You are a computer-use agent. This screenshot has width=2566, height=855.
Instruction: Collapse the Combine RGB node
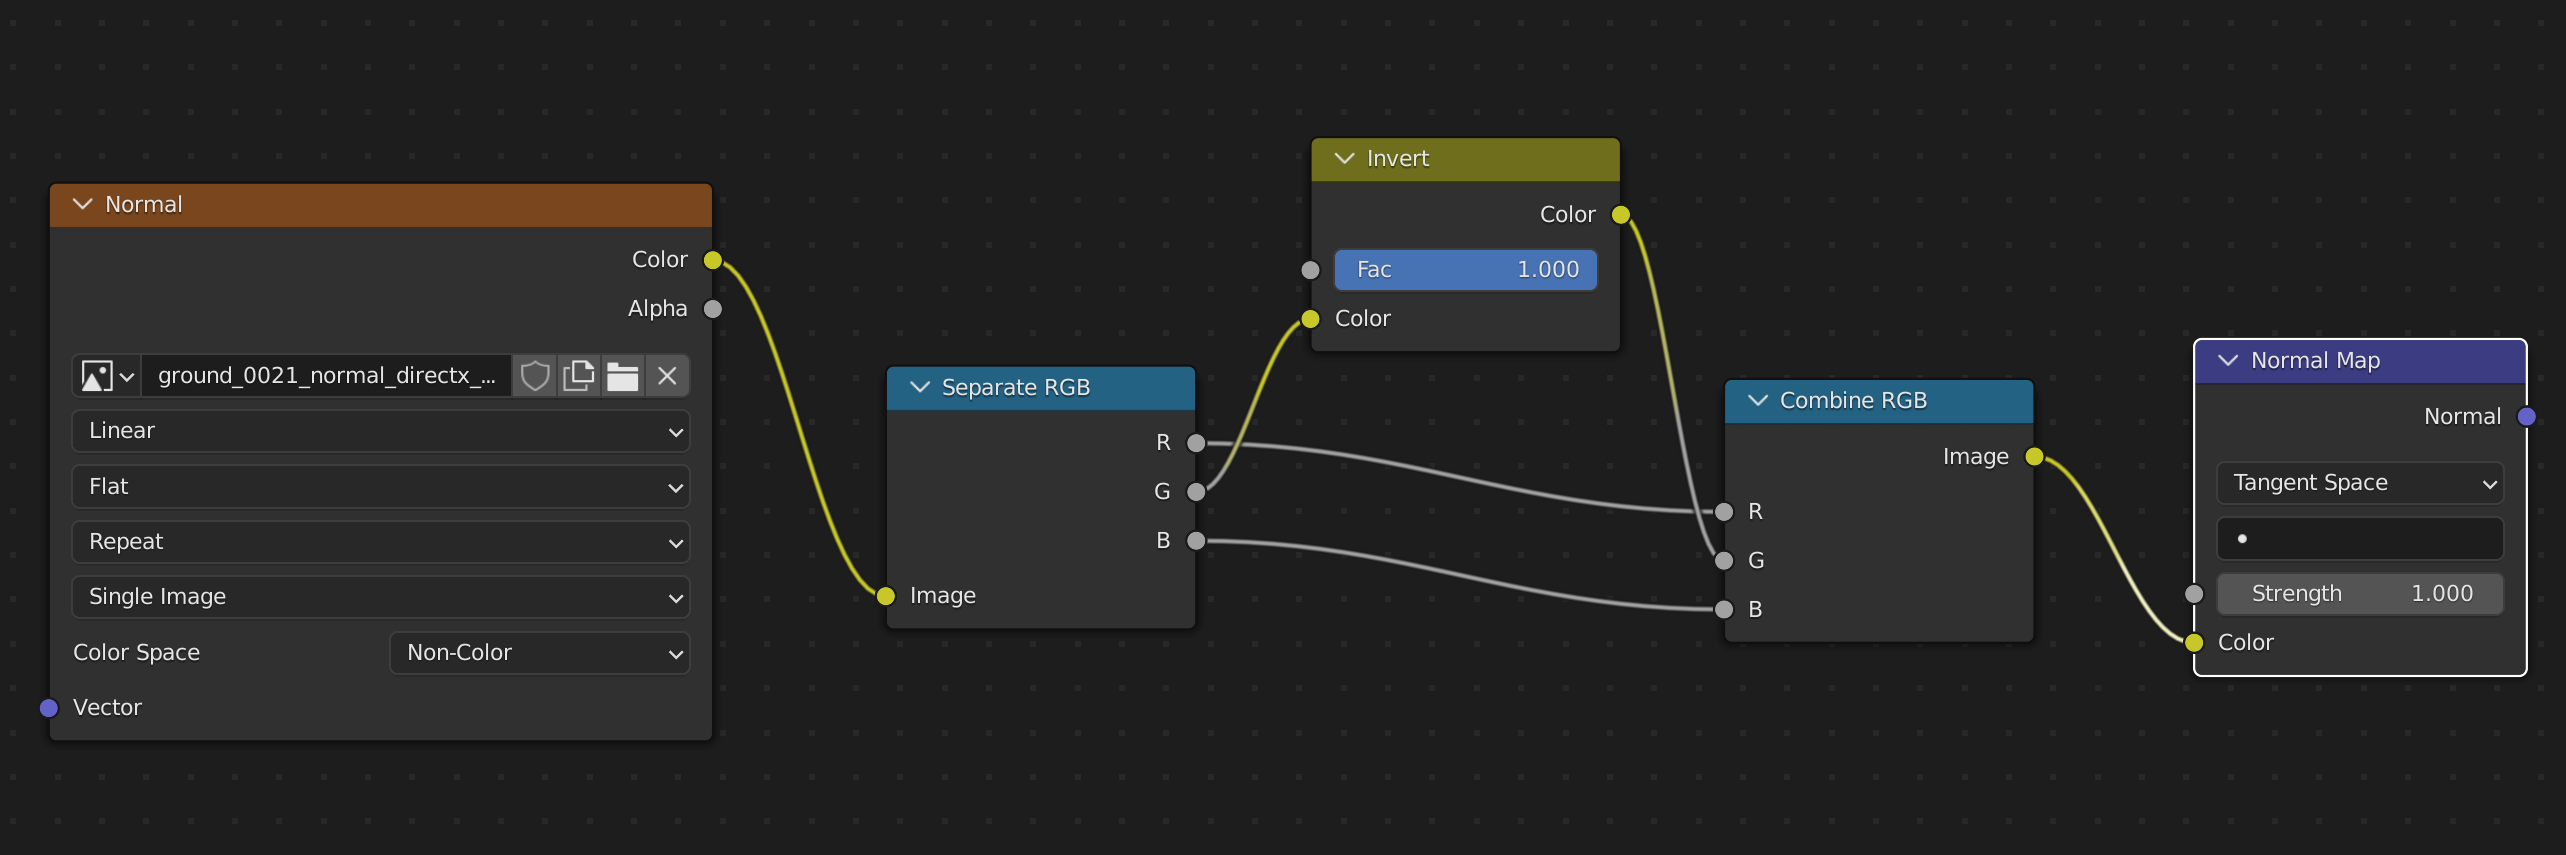pyautogui.click(x=1758, y=401)
